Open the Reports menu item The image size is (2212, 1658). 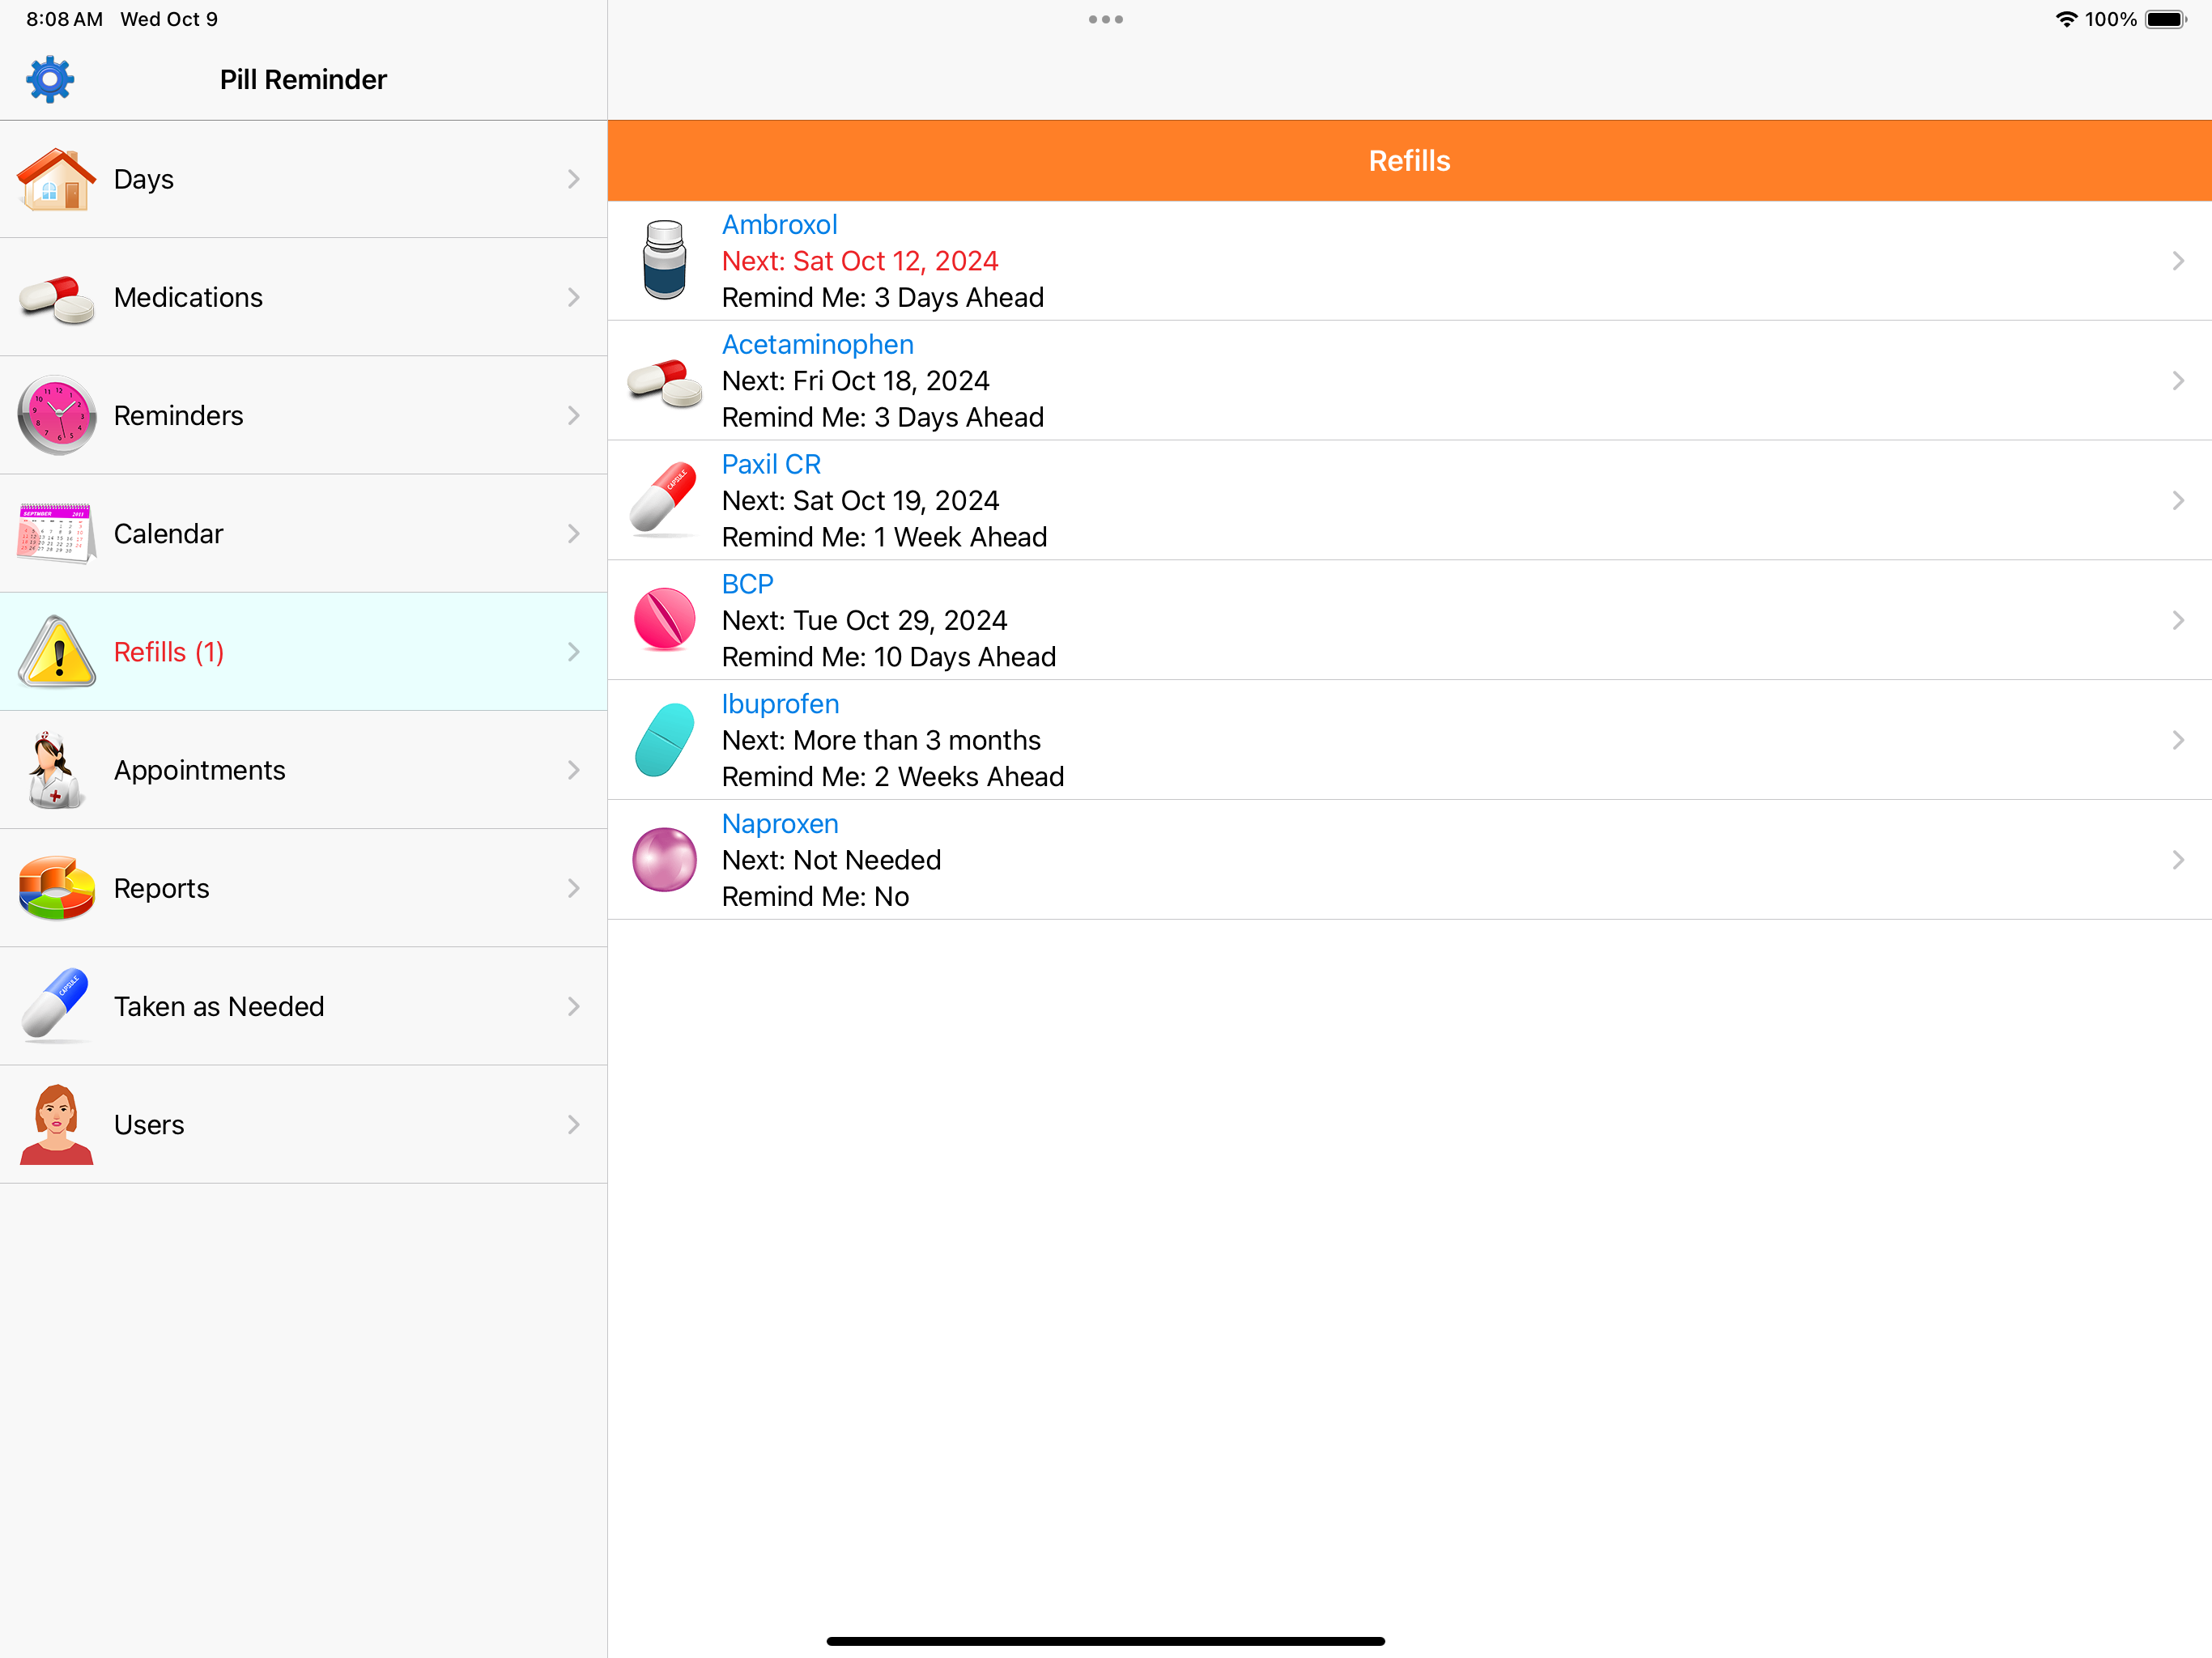pyautogui.click(x=303, y=888)
